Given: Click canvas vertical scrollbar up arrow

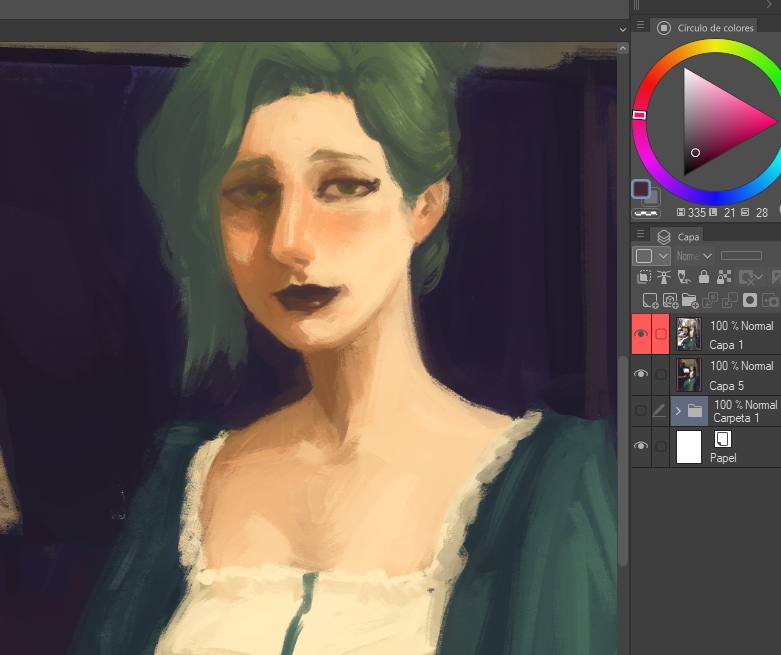Looking at the screenshot, I should [x=623, y=48].
